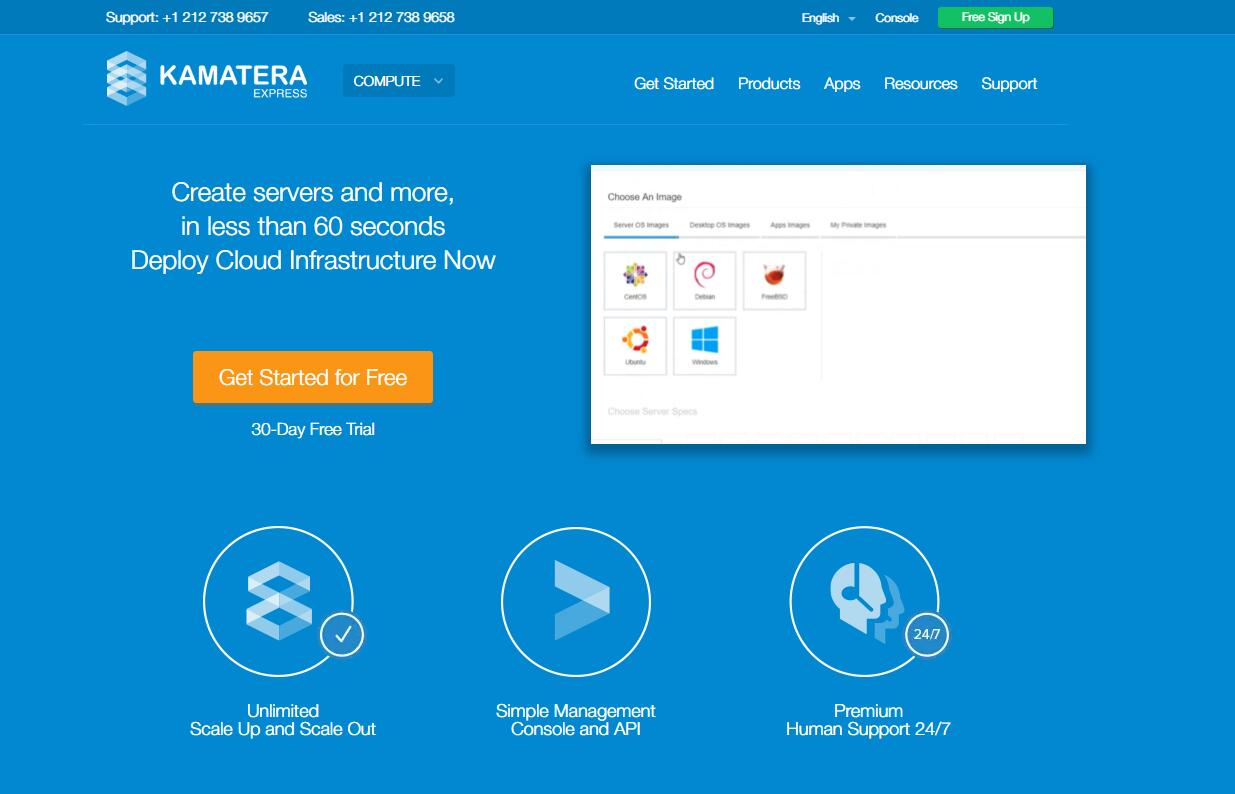The image size is (1235, 794).
Task: Click the Sales phone number
Action: (x=381, y=17)
